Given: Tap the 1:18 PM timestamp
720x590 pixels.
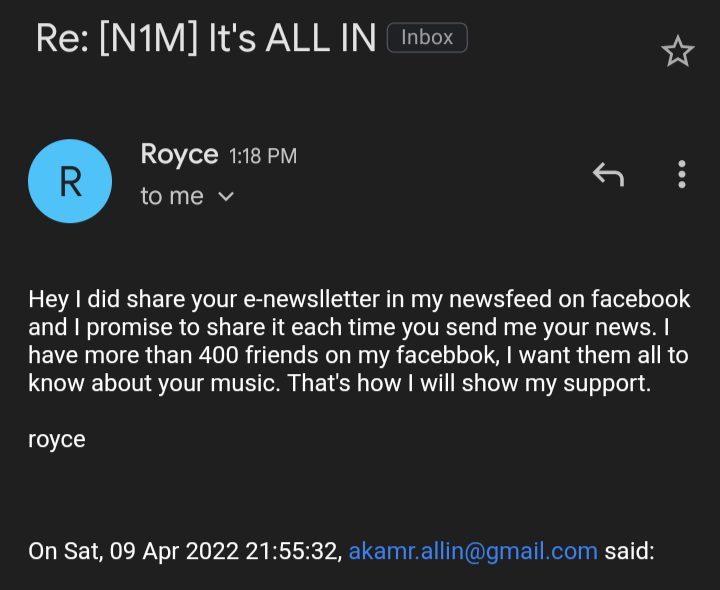Looking at the screenshot, I should (x=263, y=156).
